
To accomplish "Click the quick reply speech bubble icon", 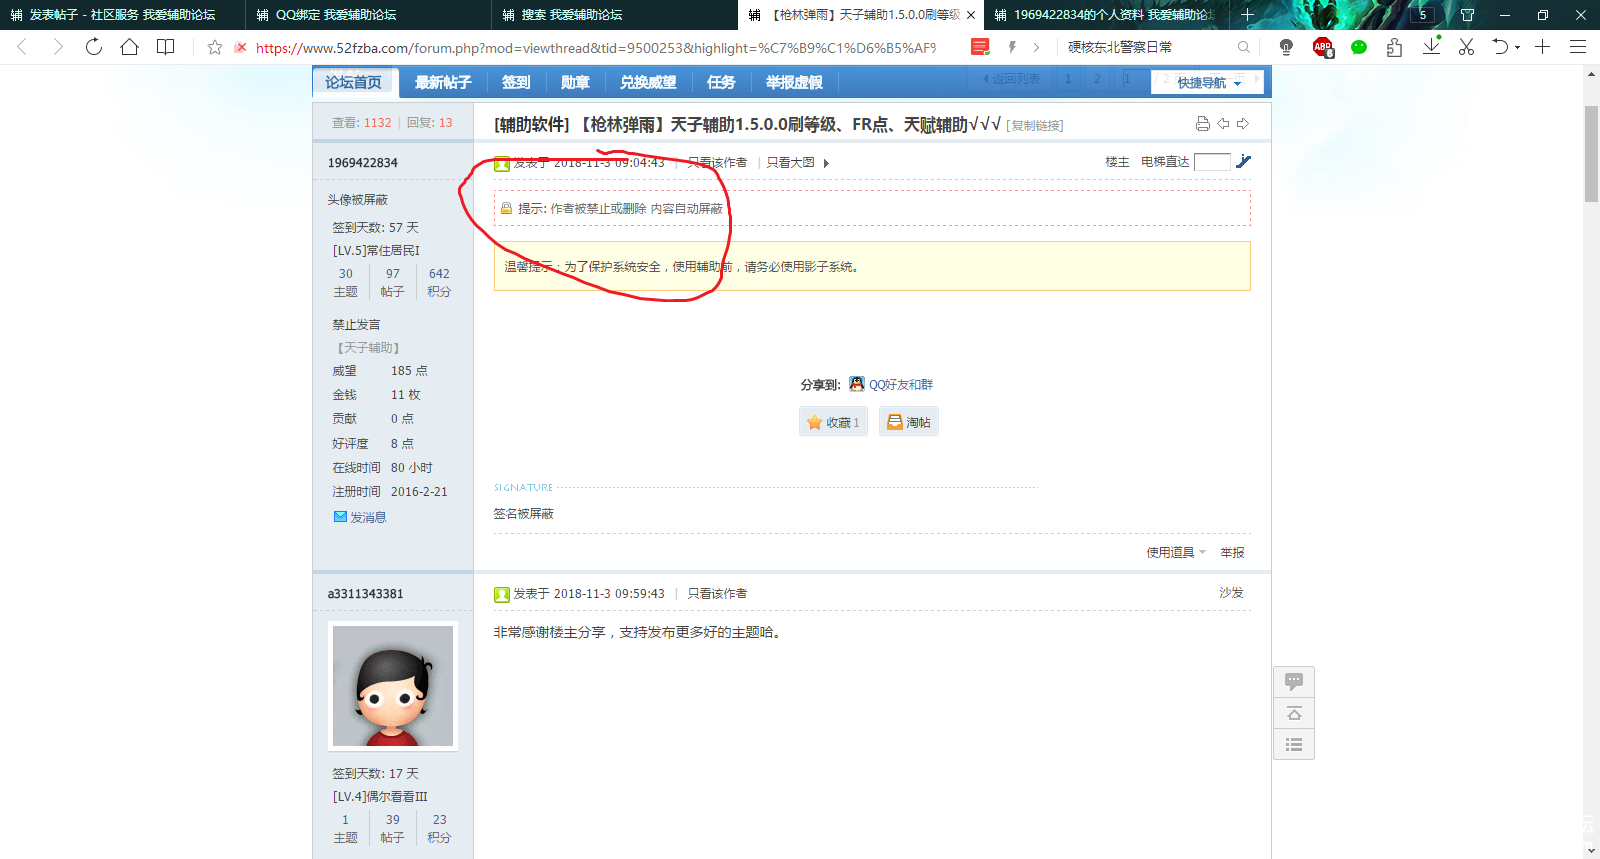I will (x=1293, y=682).
